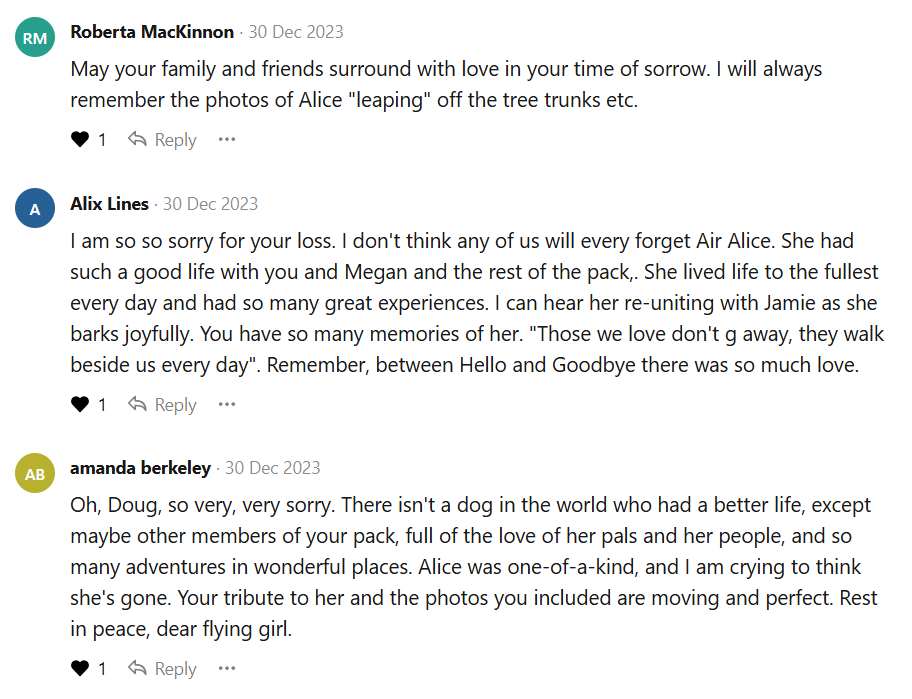Expand the ellipsis menu on Alix Lines' comment
Viewport: 912px width, 699px height.
coord(227,405)
